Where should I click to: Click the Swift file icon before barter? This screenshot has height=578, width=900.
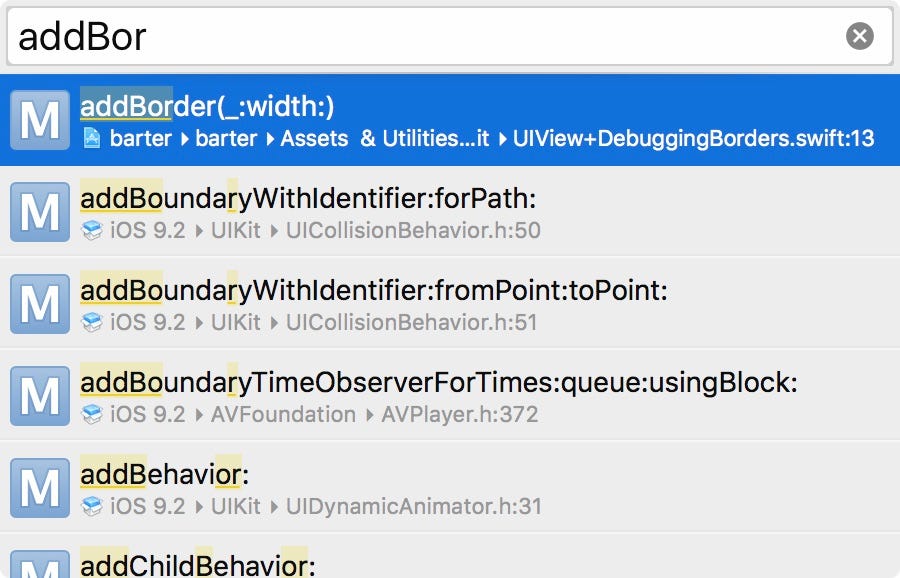click(92, 138)
